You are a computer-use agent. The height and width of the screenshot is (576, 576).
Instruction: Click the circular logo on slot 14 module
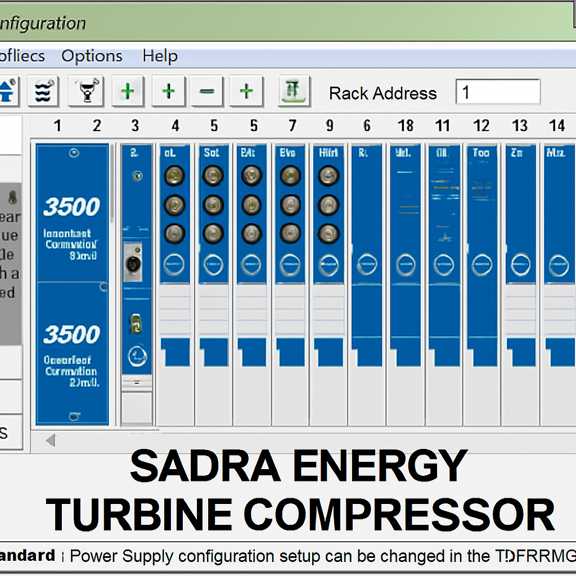point(559,264)
